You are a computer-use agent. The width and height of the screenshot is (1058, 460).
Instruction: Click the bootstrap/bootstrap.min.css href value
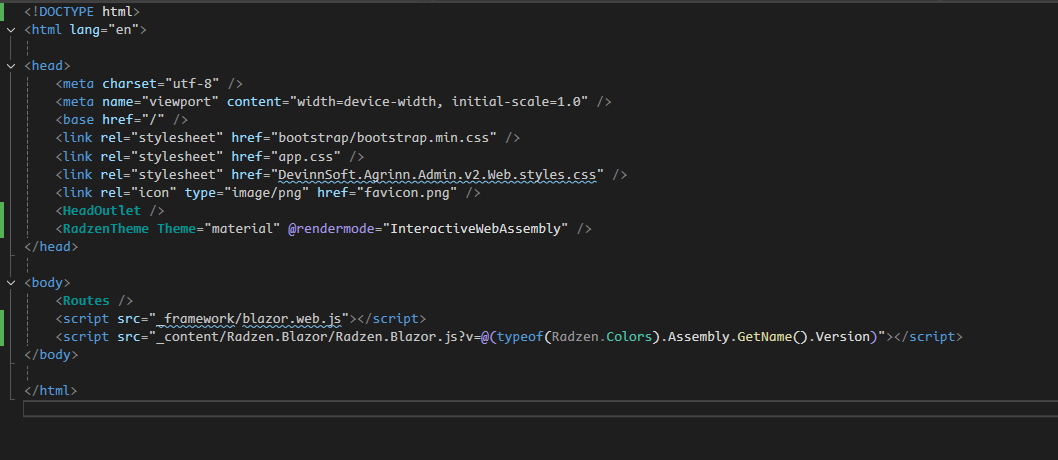point(384,138)
